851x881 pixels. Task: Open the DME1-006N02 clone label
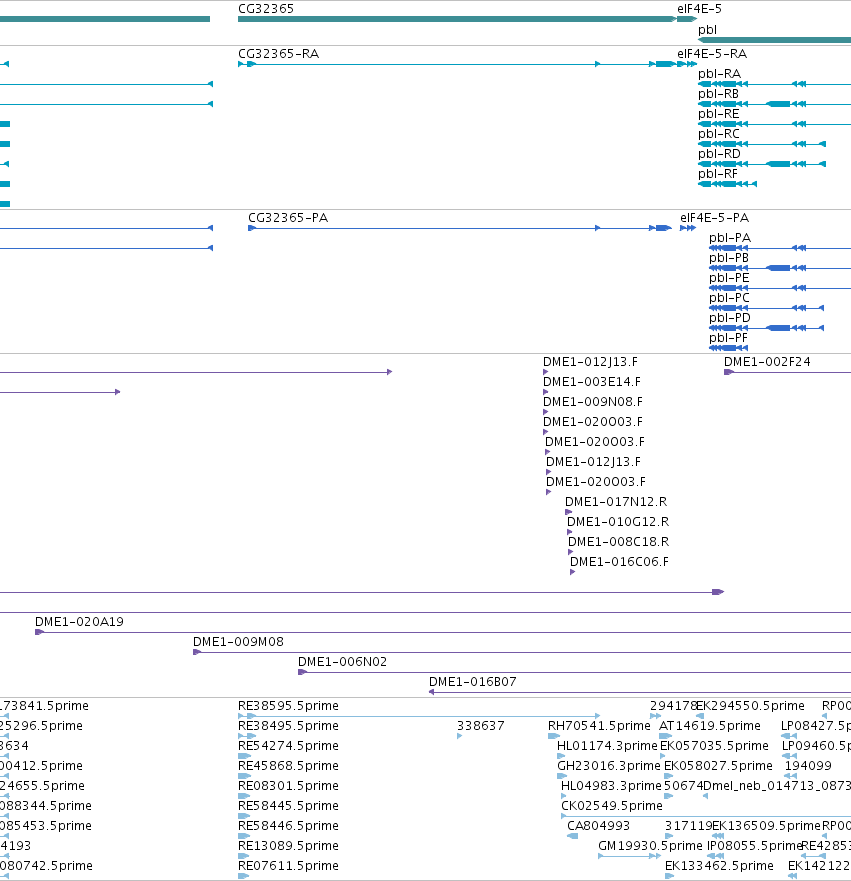342,662
